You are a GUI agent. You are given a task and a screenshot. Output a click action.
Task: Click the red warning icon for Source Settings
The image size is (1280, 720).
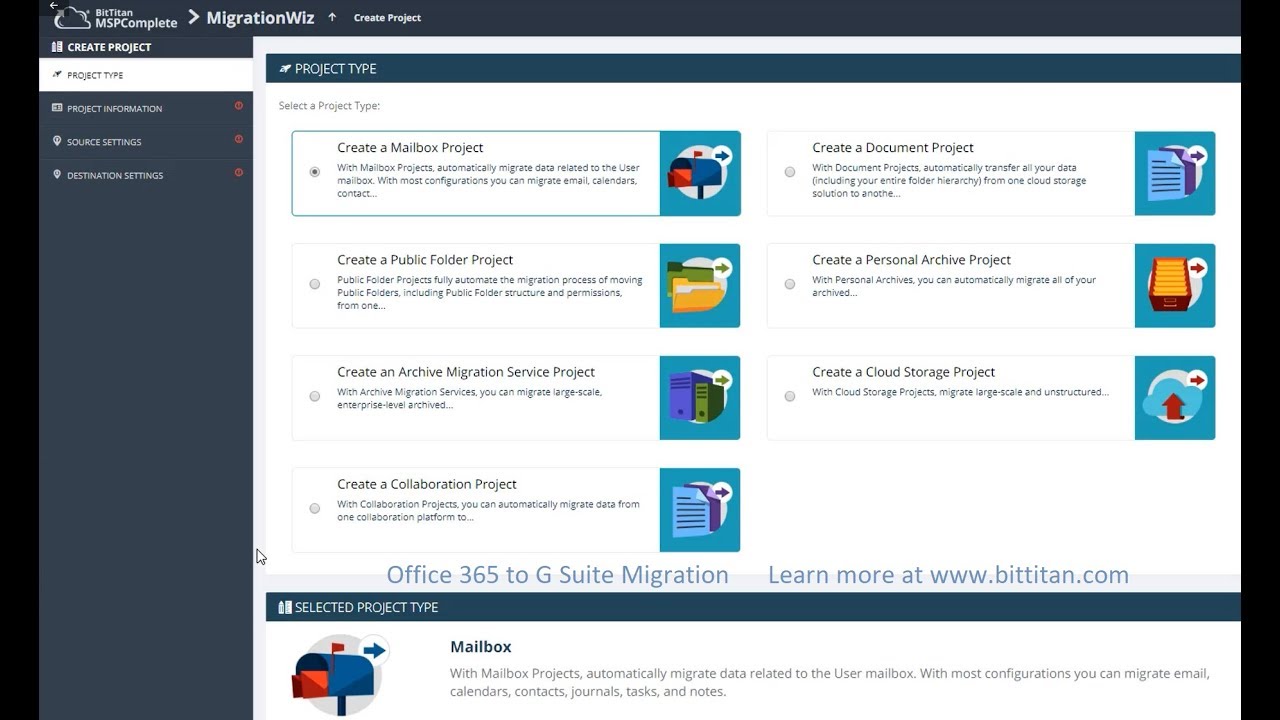pos(239,139)
